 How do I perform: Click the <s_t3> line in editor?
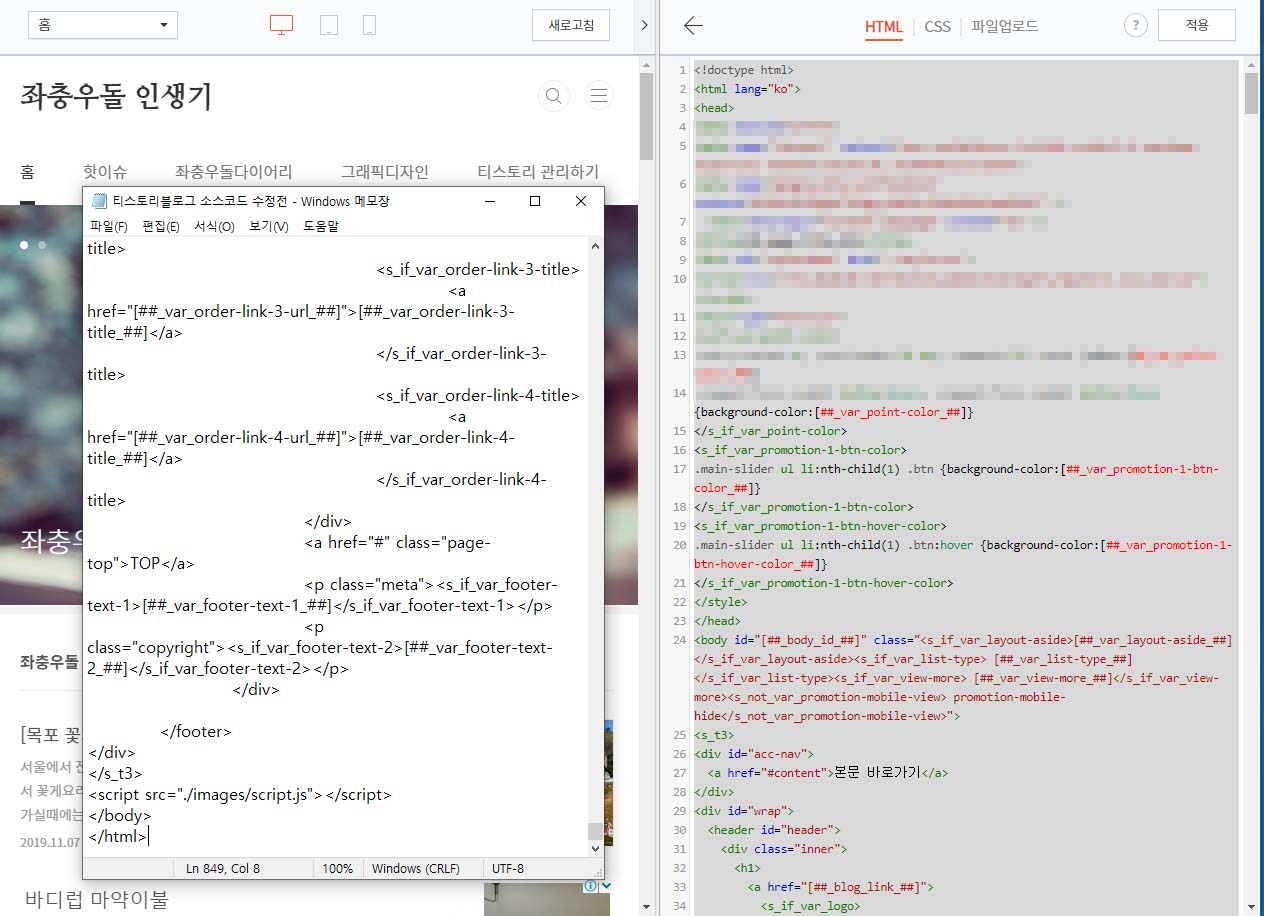714,735
